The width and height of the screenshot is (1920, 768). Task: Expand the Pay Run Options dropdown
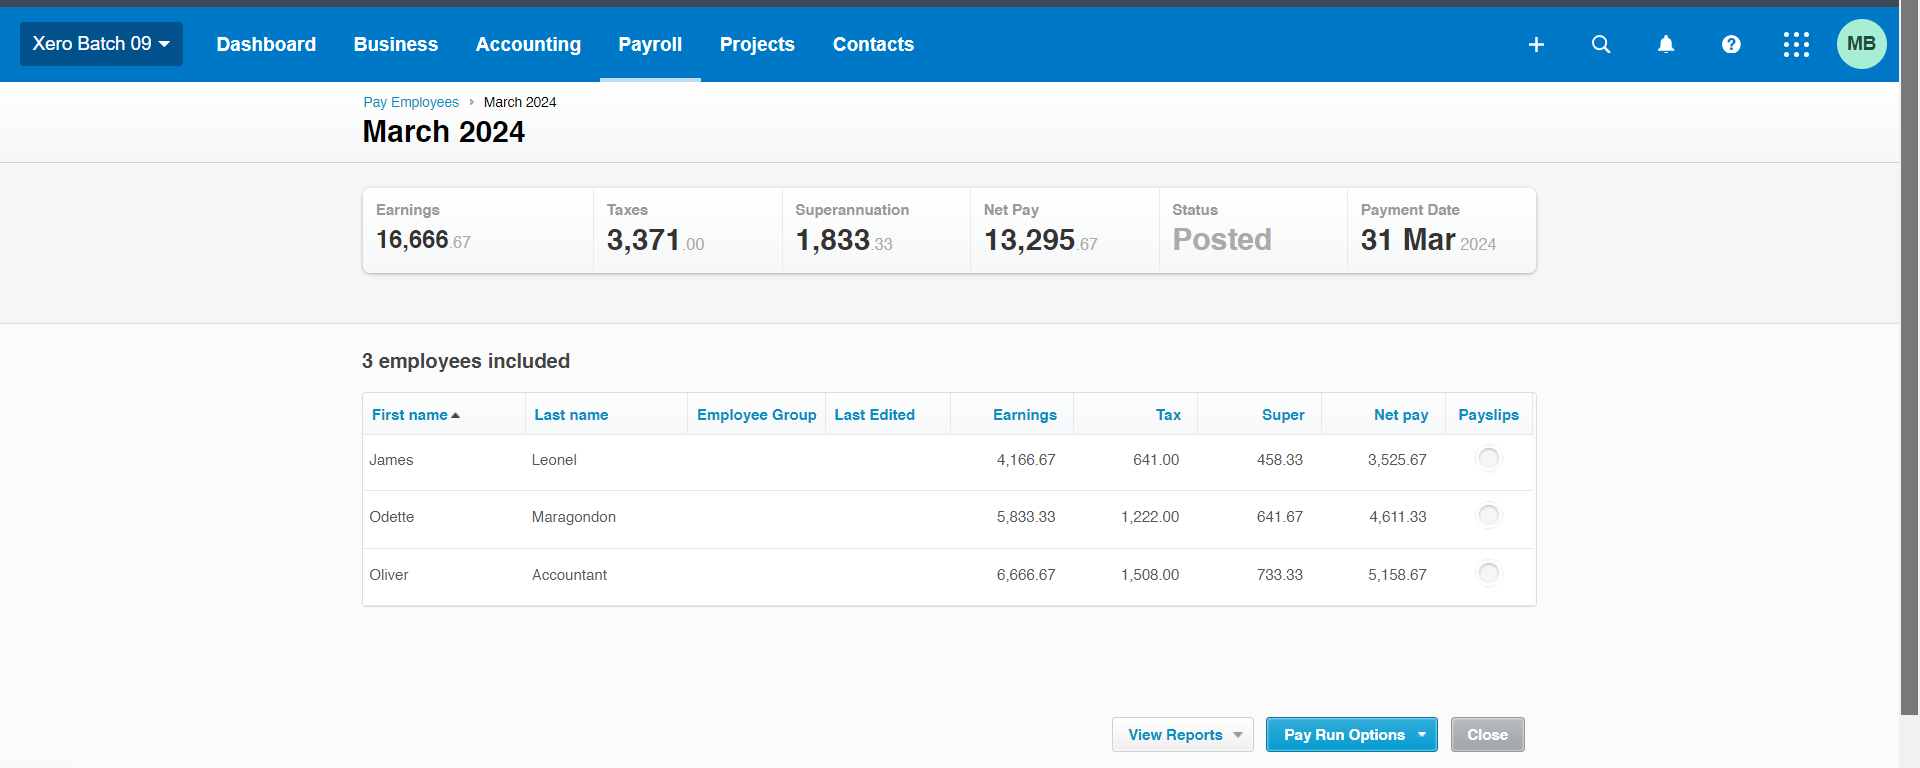[1351, 735]
